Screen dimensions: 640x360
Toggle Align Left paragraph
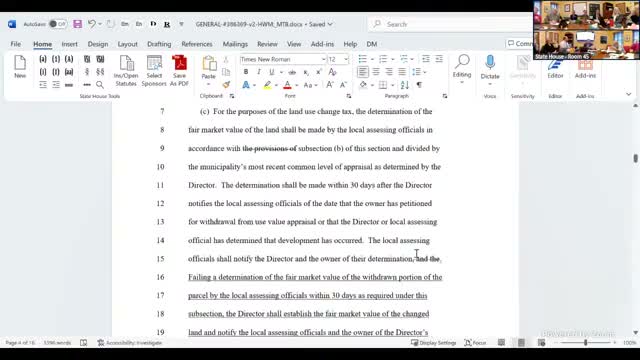[362, 72]
